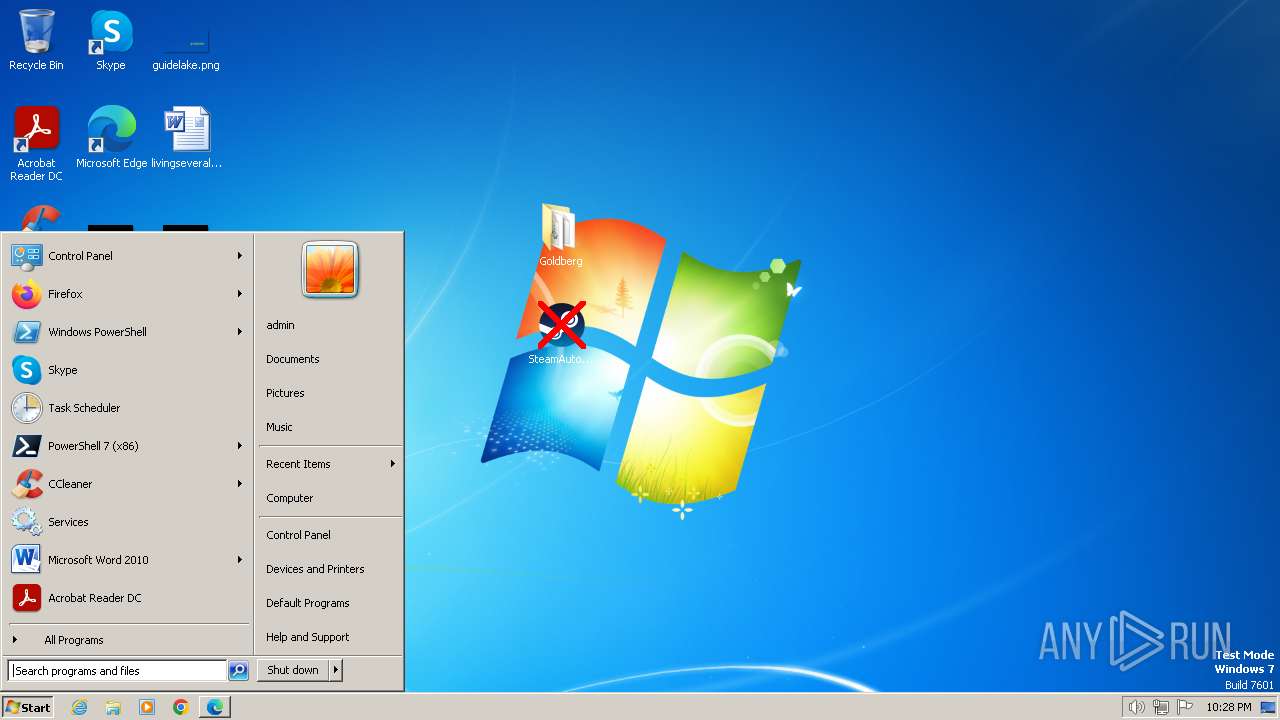Expand the CCleaner jump list arrow
Viewport: 1280px width, 720px height.
[240, 484]
